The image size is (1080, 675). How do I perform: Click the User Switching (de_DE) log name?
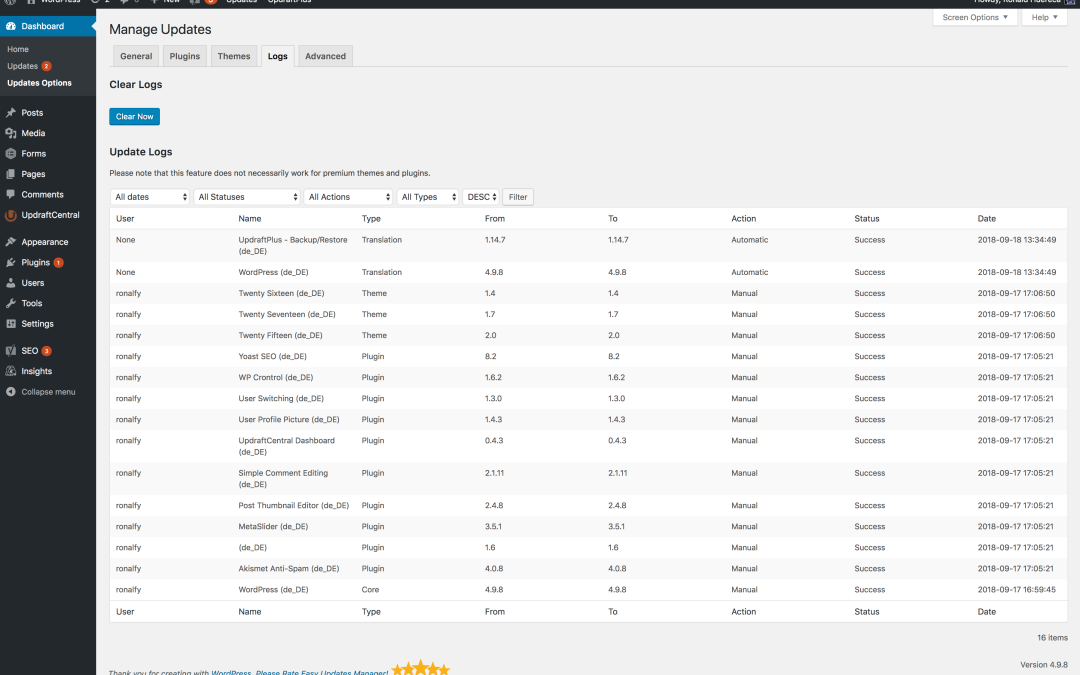click(x=281, y=399)
